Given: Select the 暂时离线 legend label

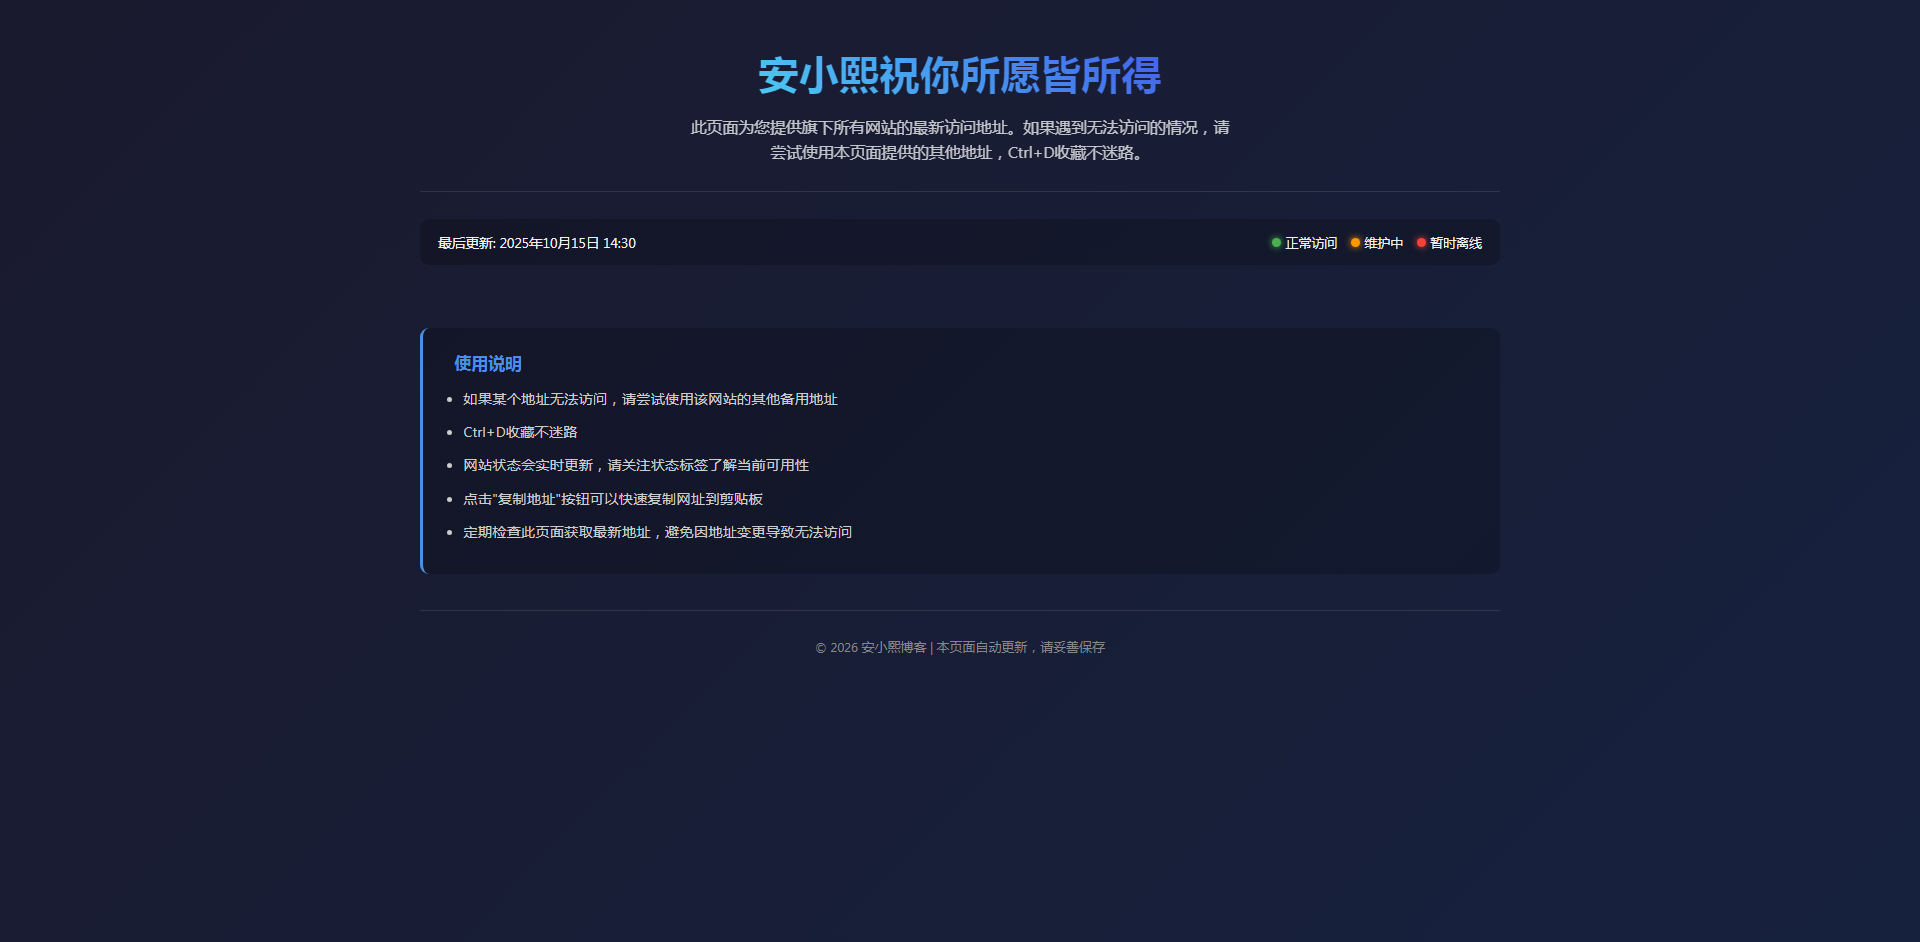Looking at the screenshot, I should click(x=1456, y=243).
